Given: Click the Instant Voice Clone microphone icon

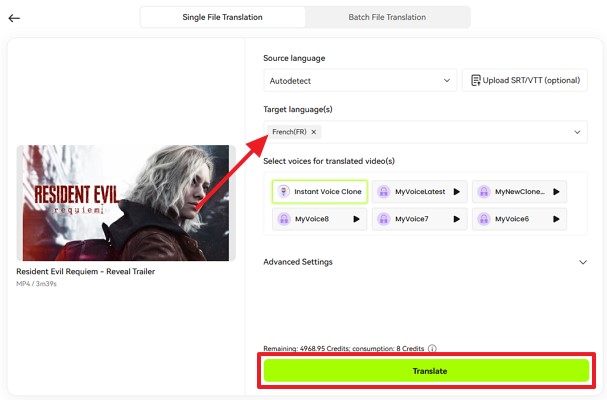Looking at the screenshot, I should click(283, 191).
